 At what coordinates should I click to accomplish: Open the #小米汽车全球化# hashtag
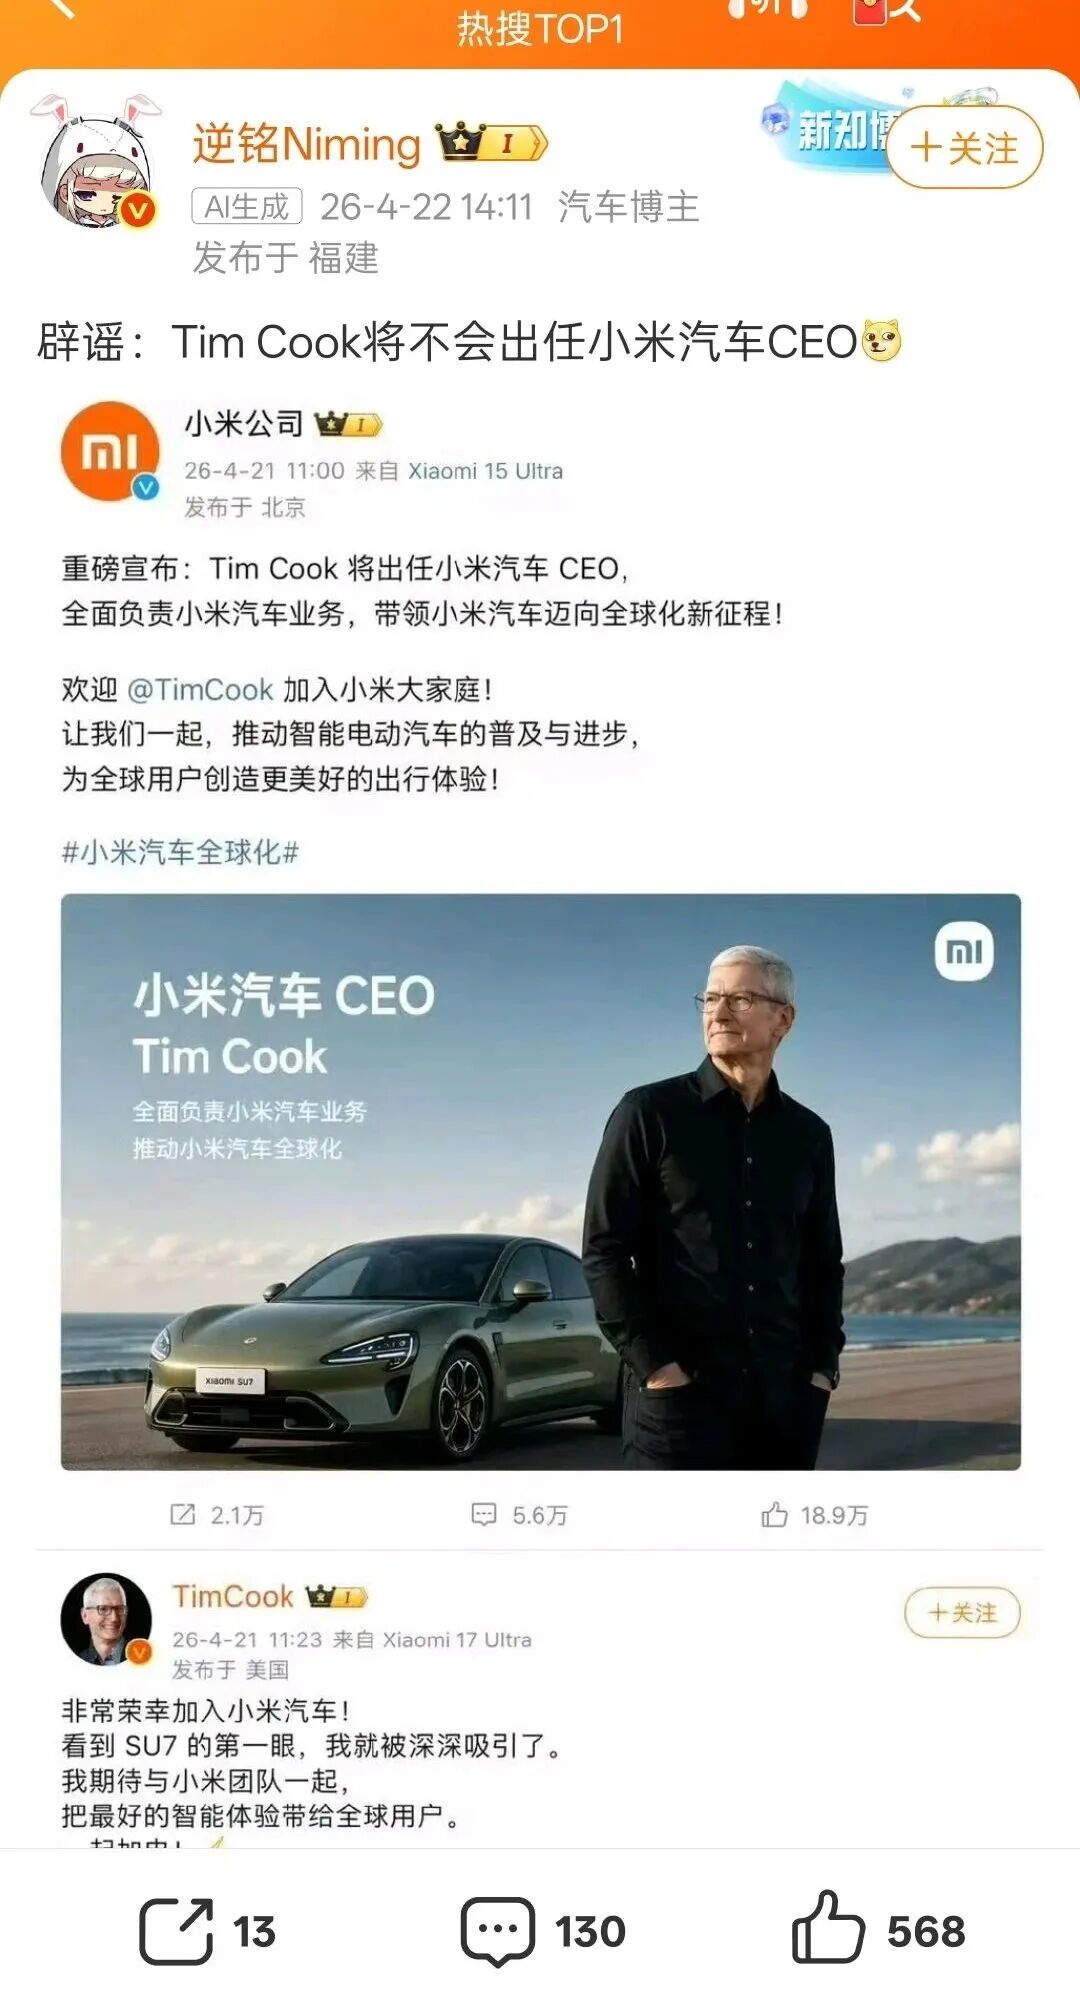pyautogui.click(x=180, y=852)
